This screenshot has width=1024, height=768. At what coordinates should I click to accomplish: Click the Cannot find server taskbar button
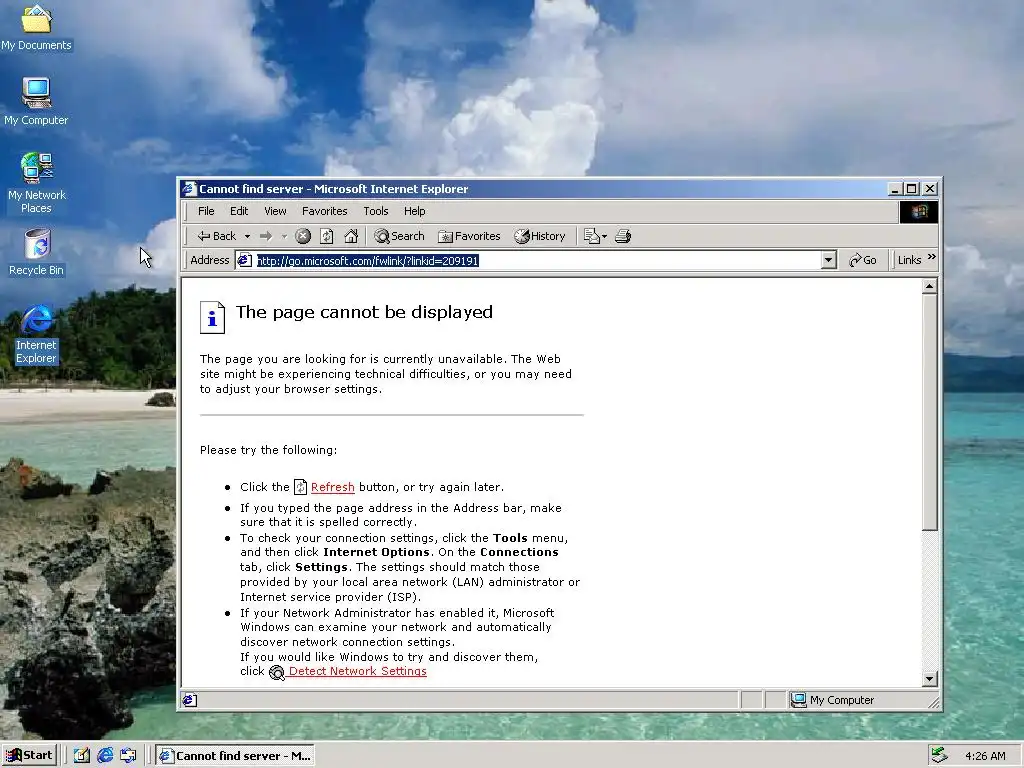click(x=236, y=756)
